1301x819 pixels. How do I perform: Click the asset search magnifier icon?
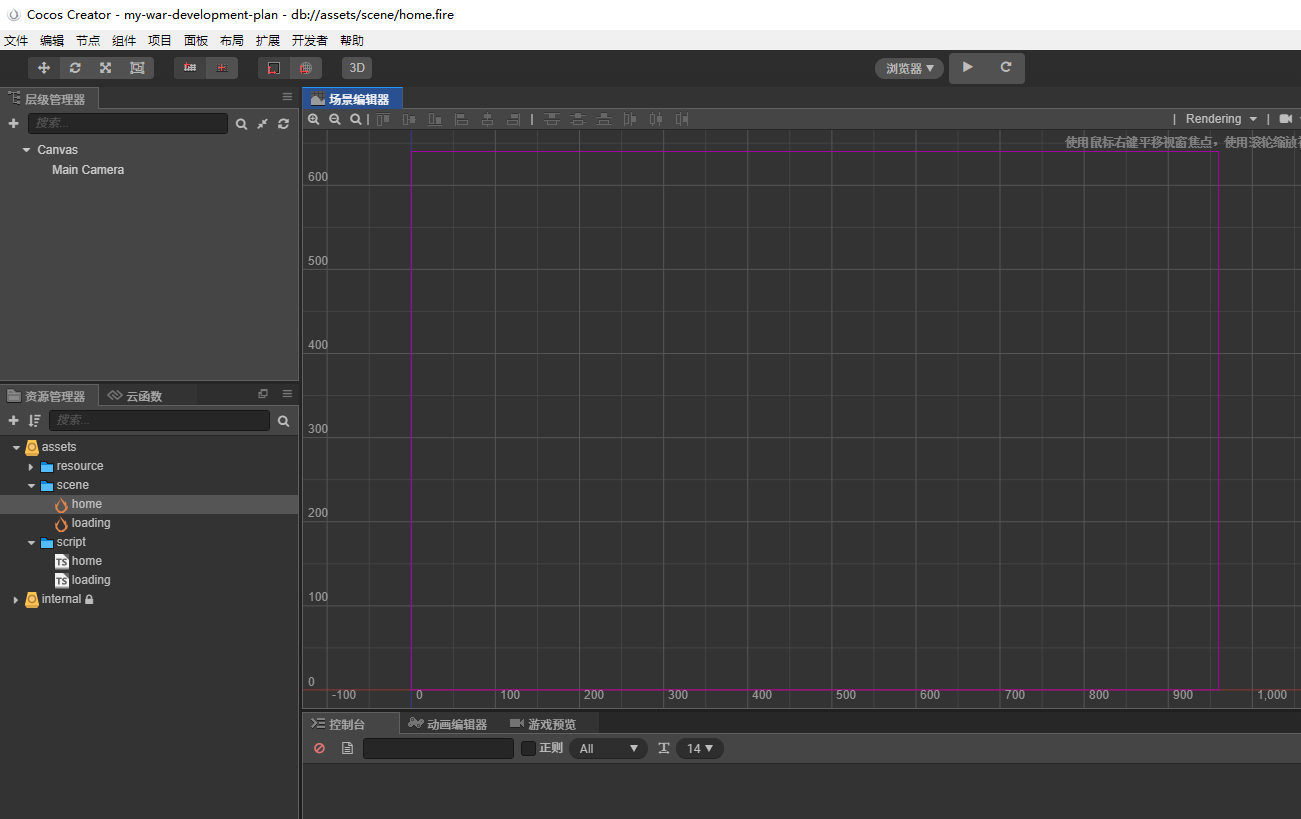(283, 421)
